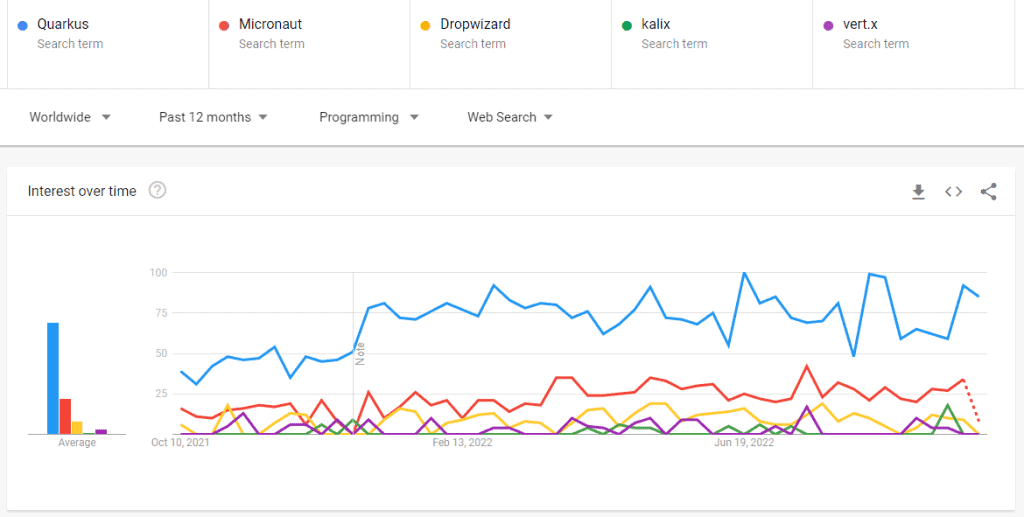Open the Web Search type dropdown
Viewport: 1024px width, 517px height.
pos(510,117)
